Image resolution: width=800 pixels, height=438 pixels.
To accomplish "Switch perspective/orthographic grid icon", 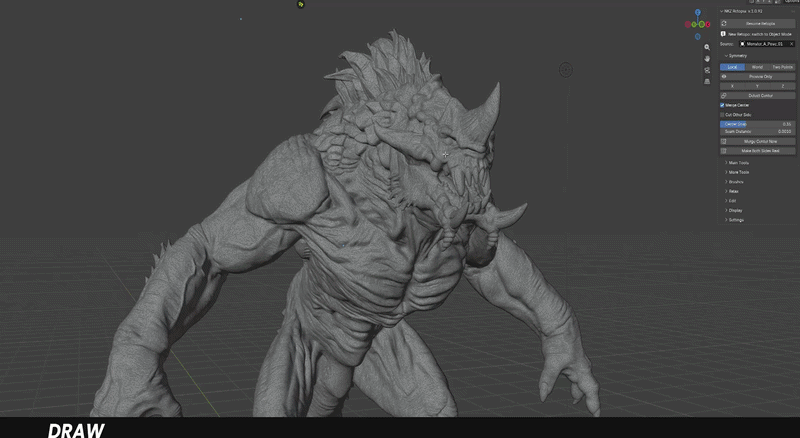I will [707, 82].
